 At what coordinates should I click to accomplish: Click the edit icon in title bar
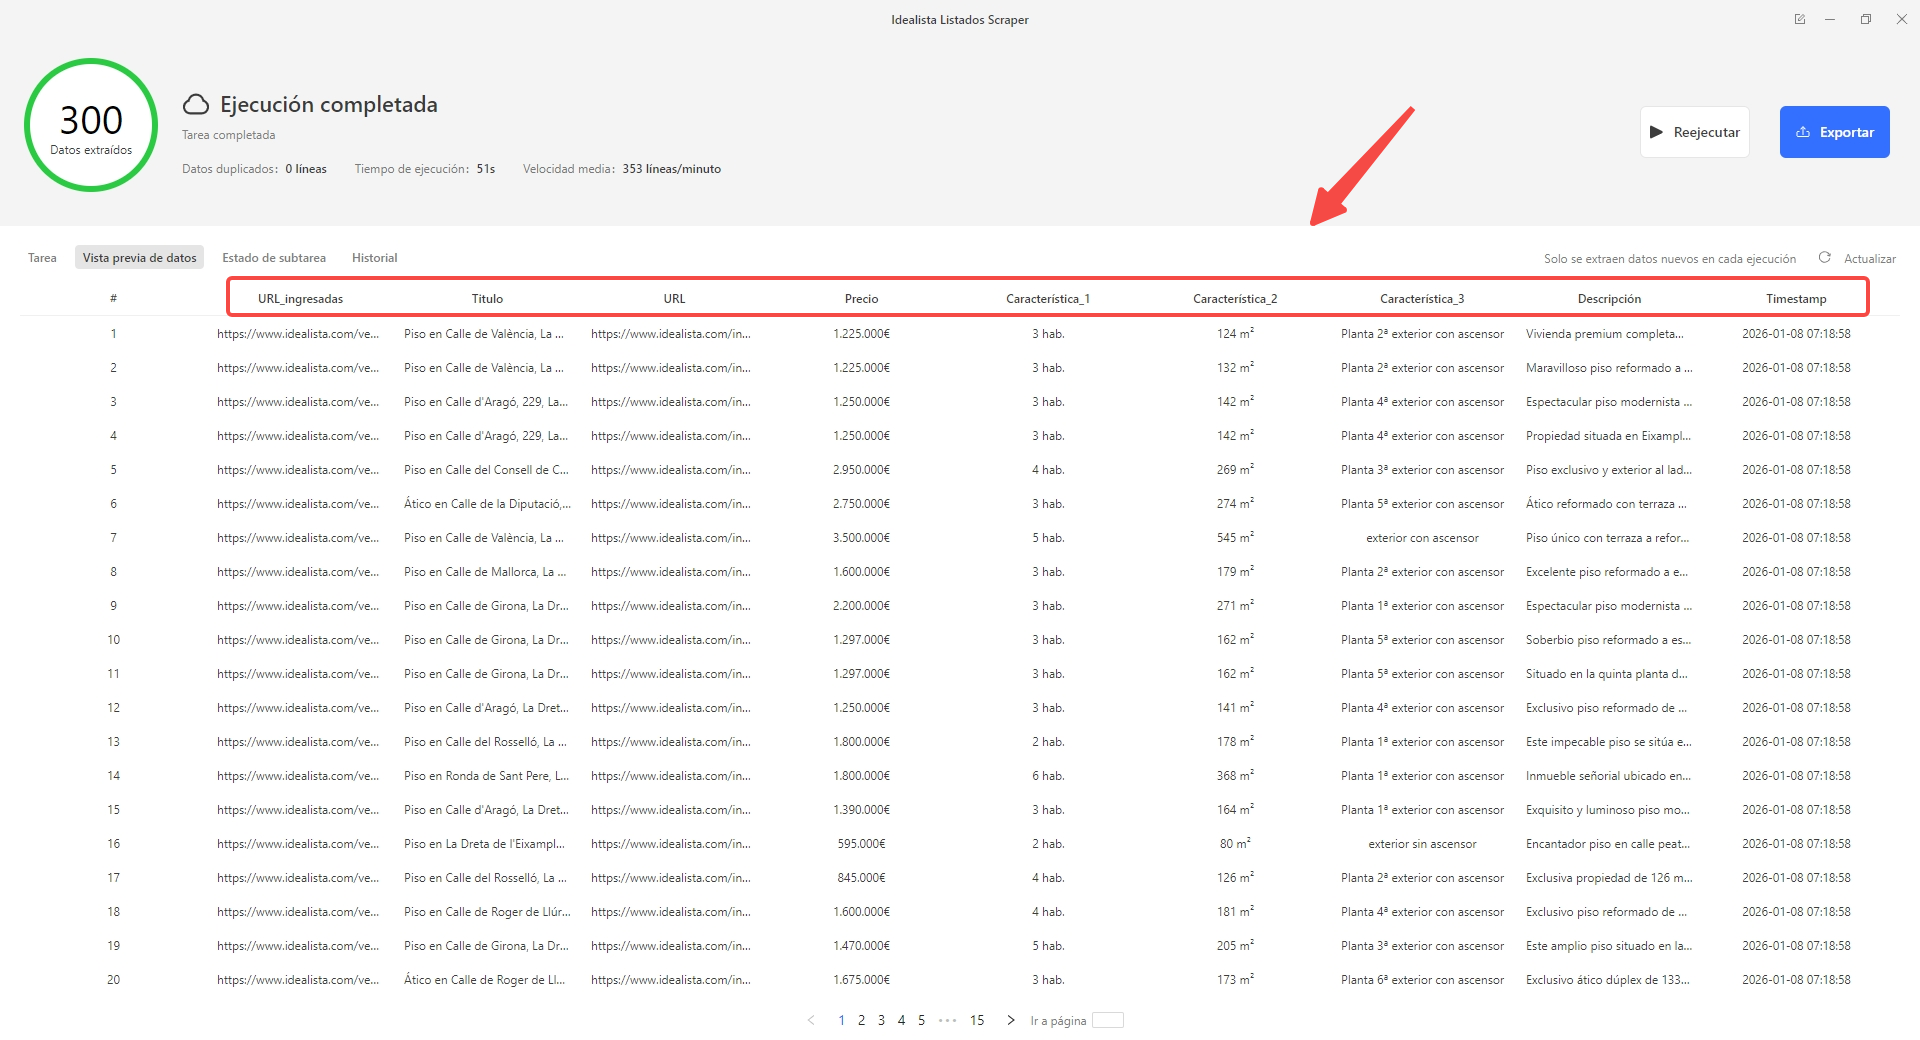pyautogui.click(x=1800, y=19)
